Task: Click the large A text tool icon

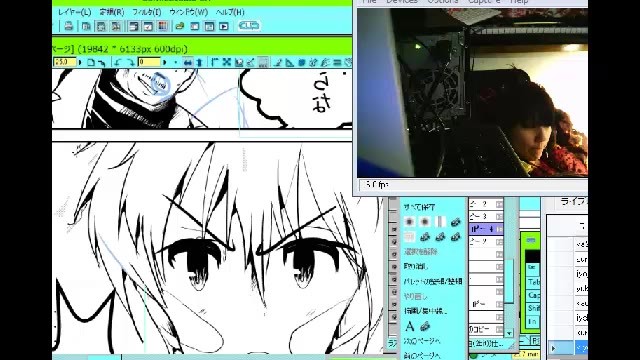Action: coord(409,326)
